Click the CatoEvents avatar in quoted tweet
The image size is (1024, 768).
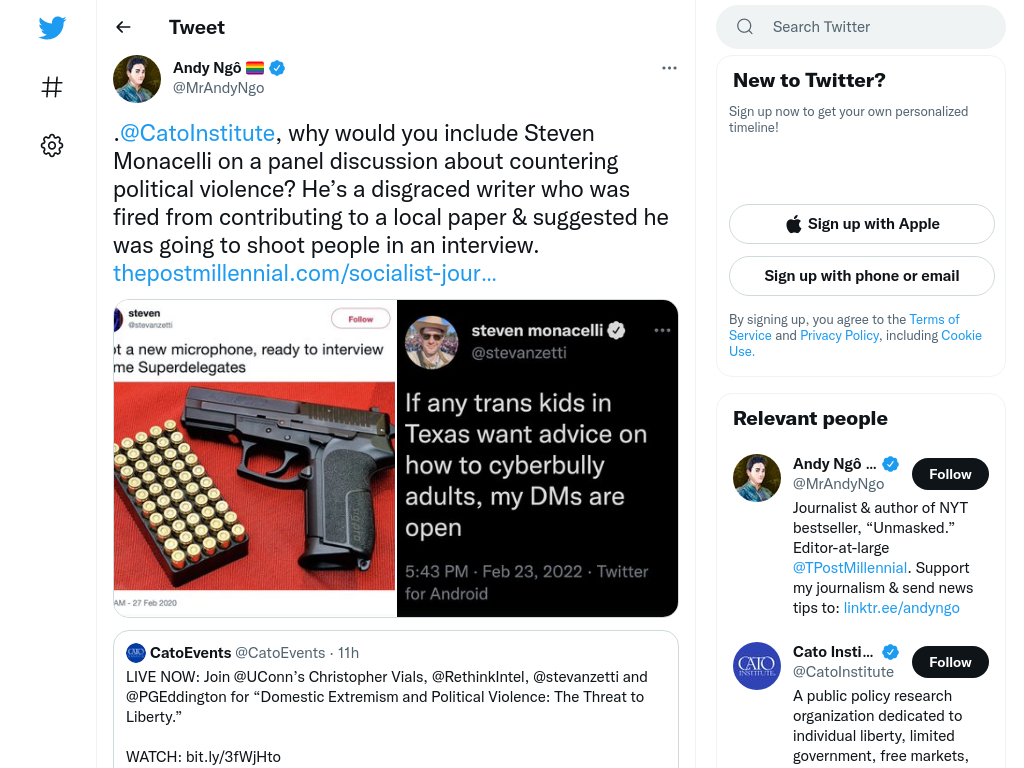click(x=136, y=652)
